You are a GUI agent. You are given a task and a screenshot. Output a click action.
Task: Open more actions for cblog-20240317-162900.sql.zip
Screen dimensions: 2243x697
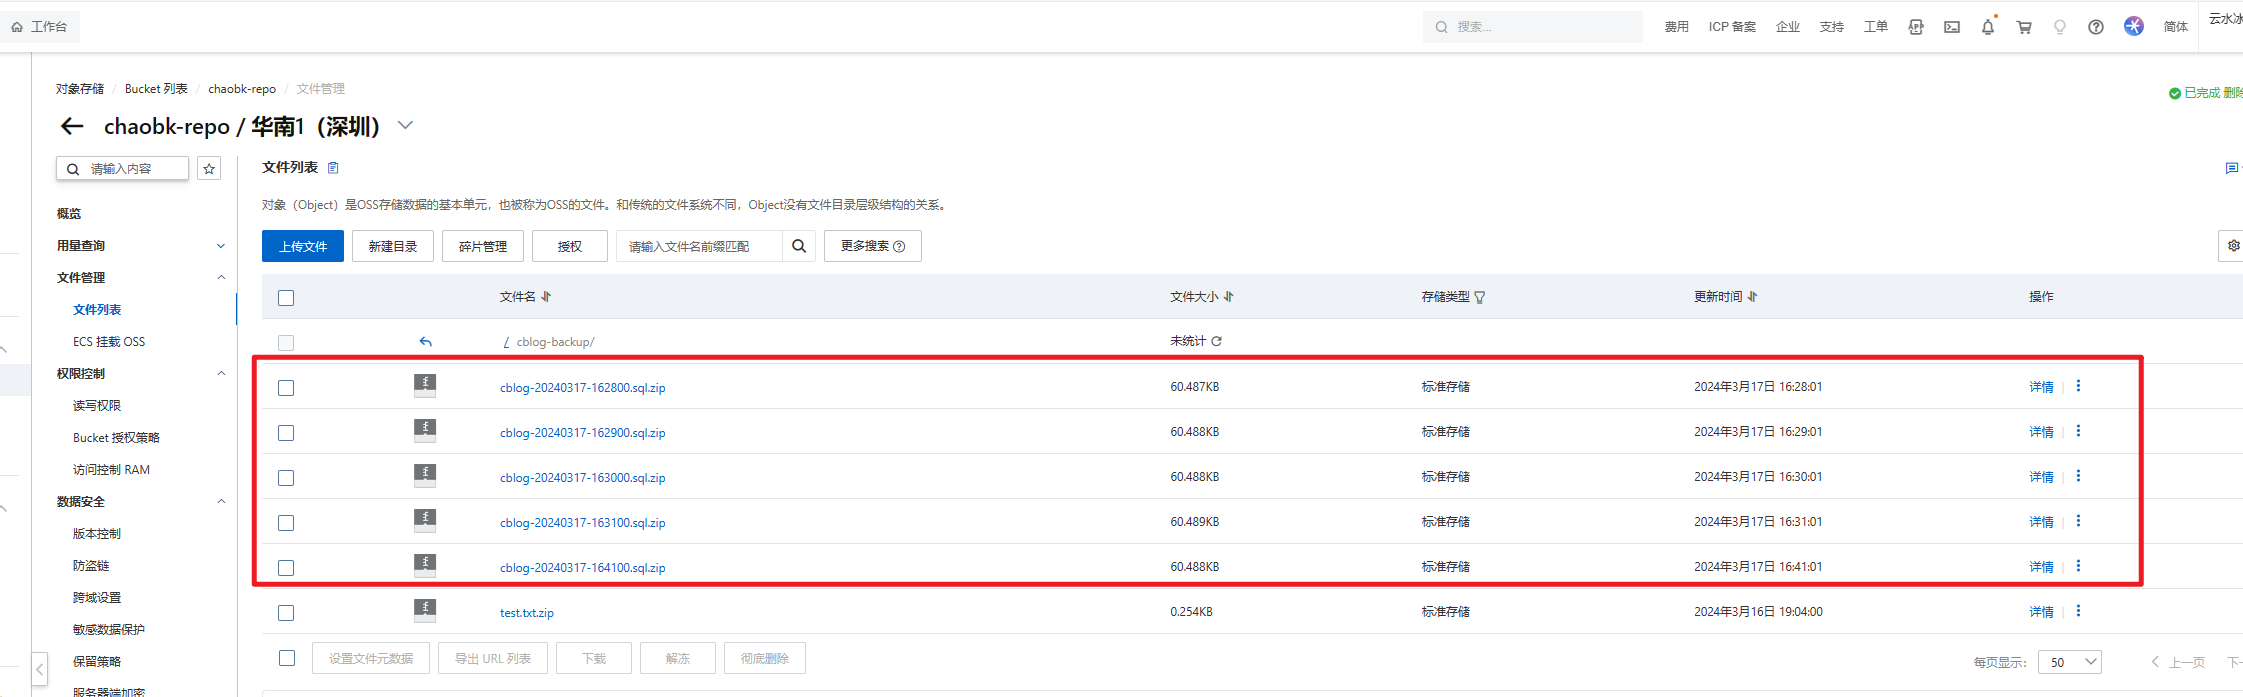click(x=2078, y=431)
